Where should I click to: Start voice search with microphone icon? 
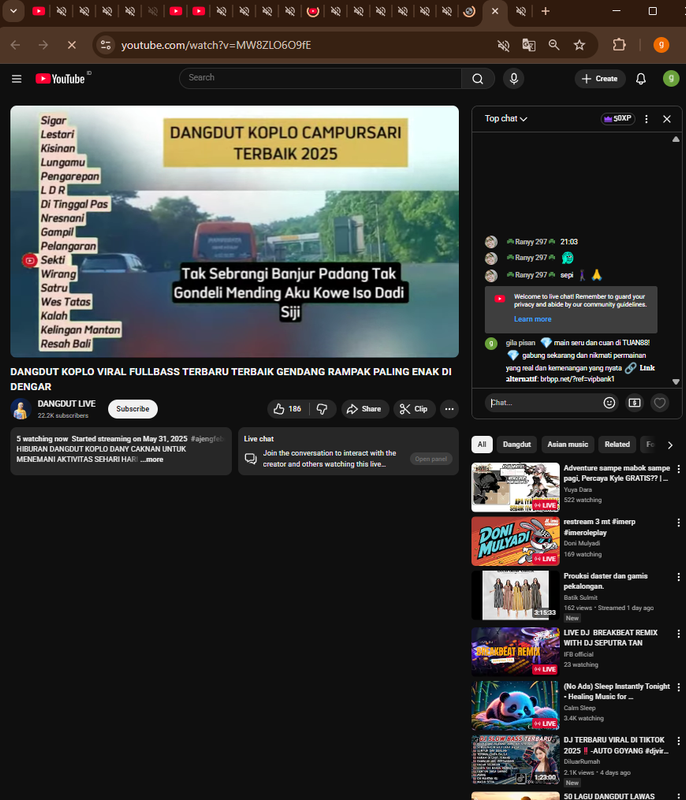click(514, 79)
